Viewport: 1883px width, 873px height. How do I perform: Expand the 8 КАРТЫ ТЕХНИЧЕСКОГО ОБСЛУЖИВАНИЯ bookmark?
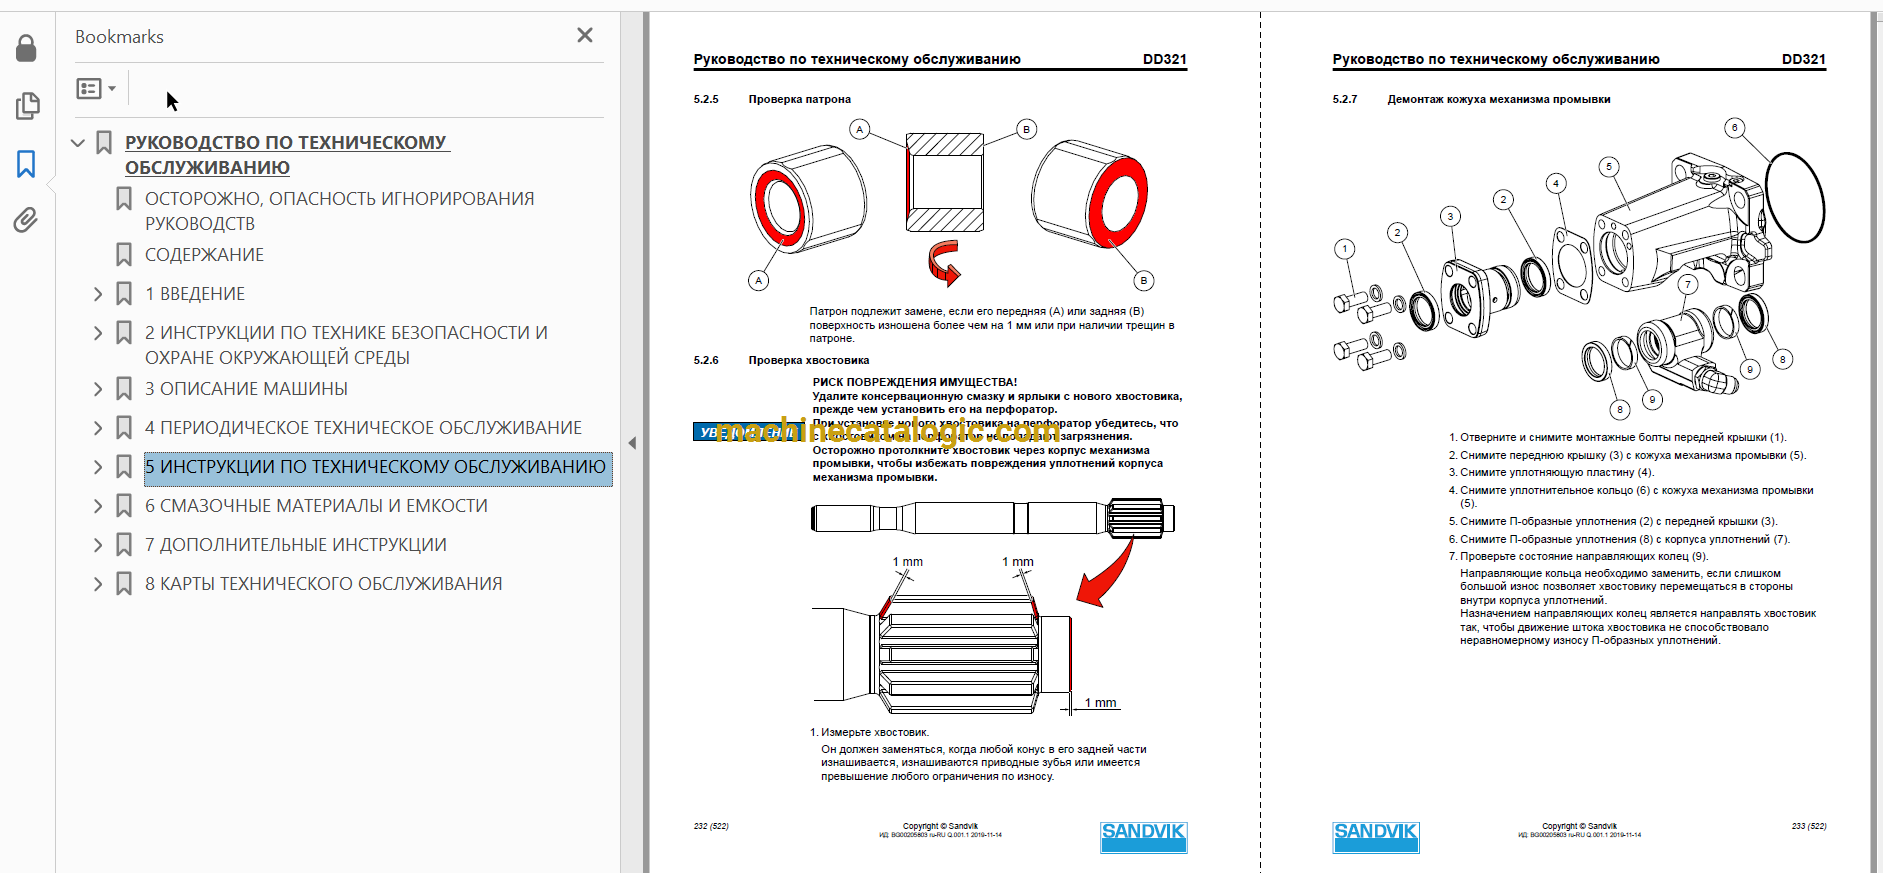[98, 584]
